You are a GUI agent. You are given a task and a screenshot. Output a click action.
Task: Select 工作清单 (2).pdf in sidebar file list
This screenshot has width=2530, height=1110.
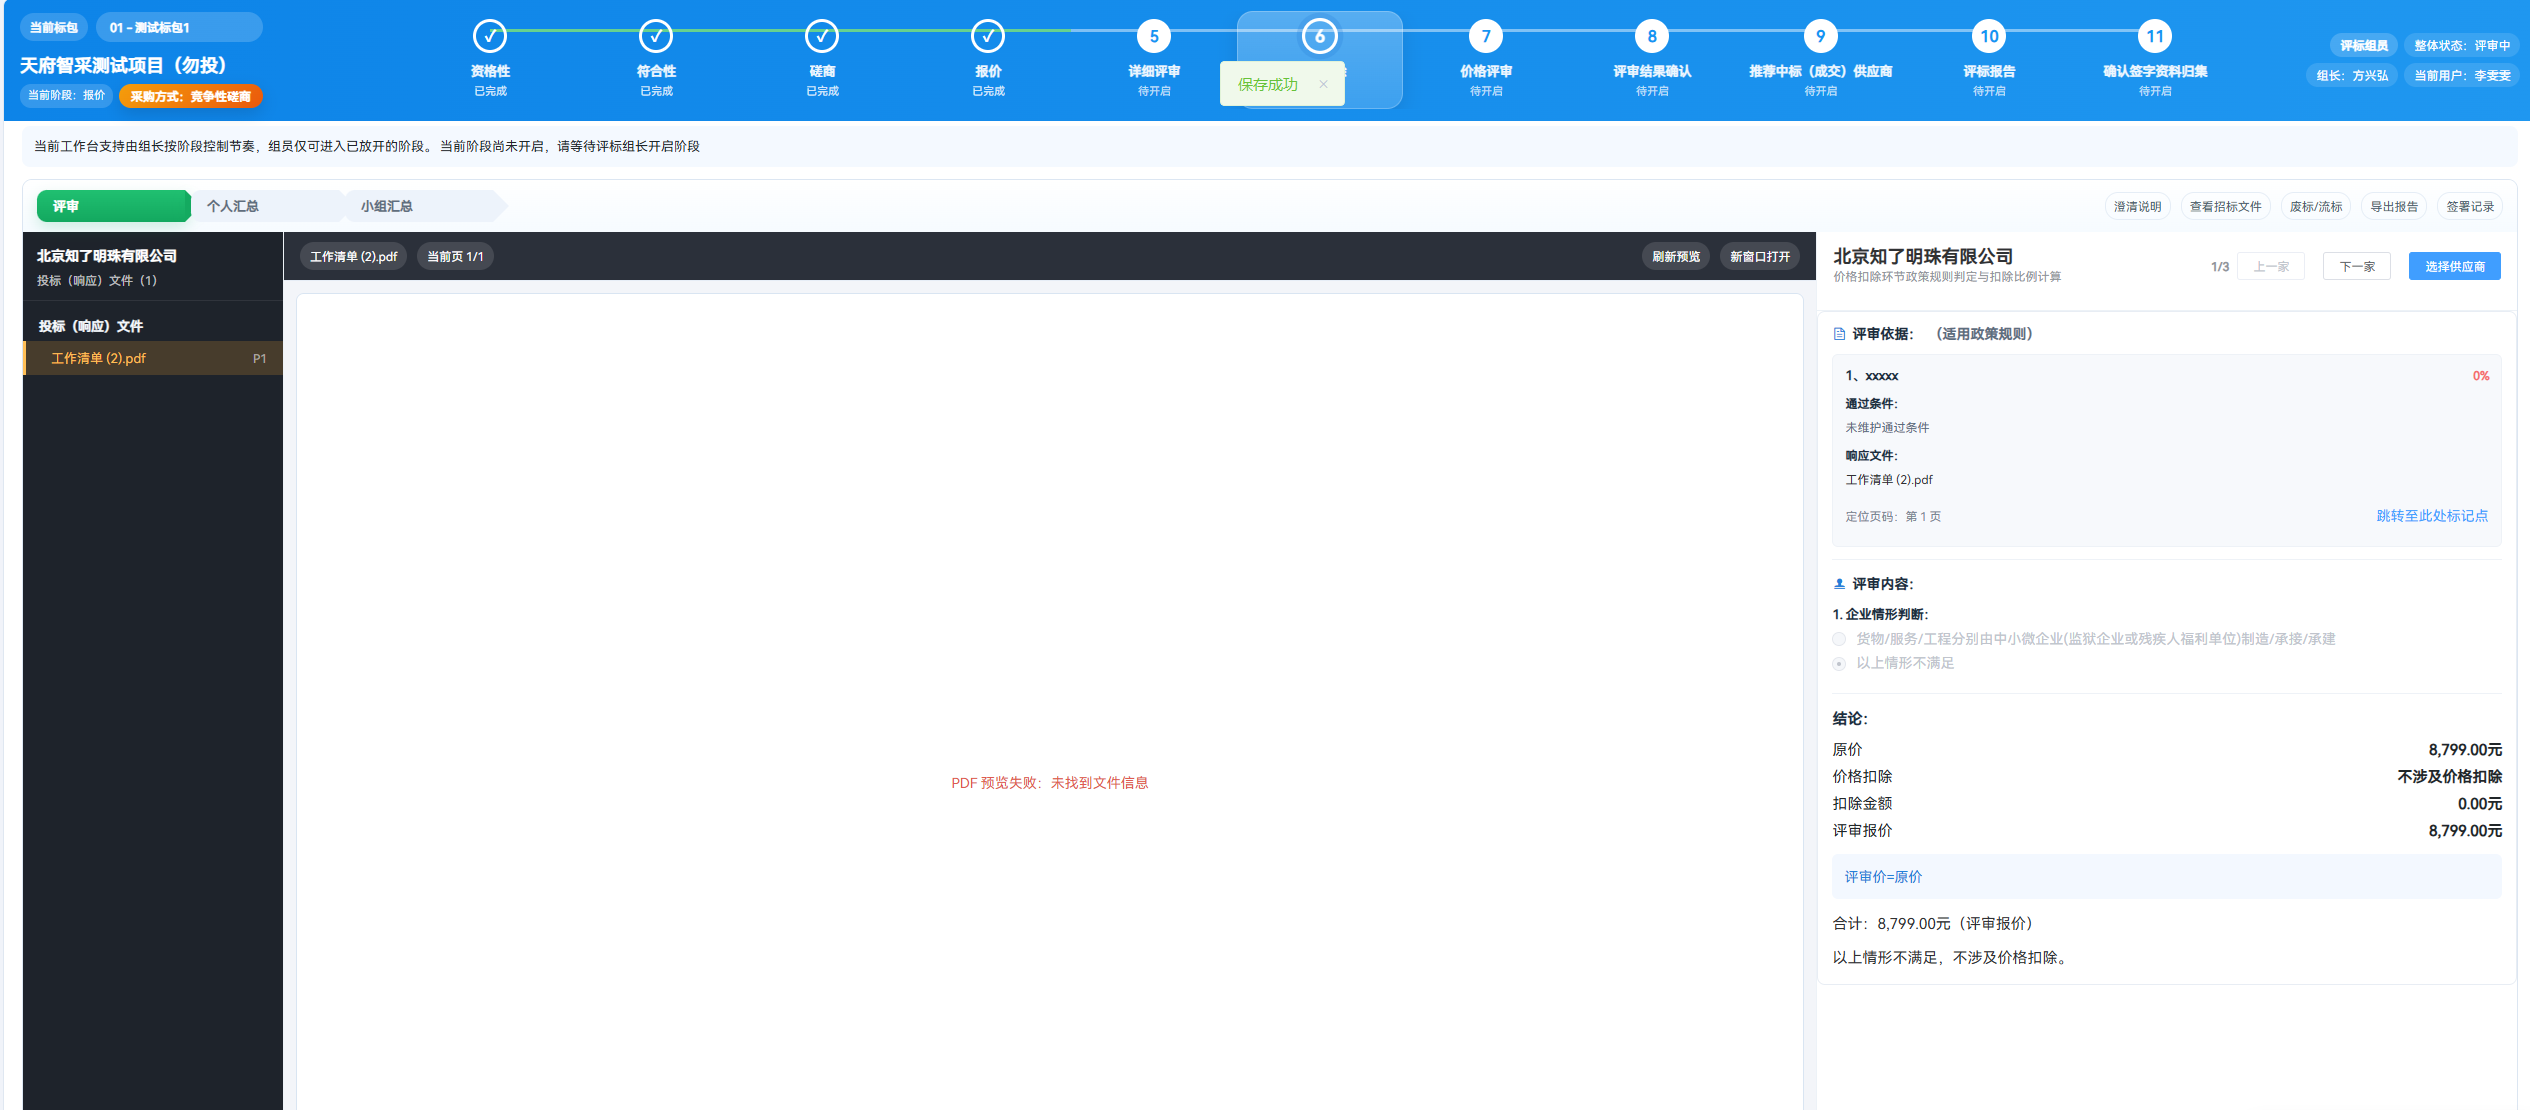[x=153, y=358]
